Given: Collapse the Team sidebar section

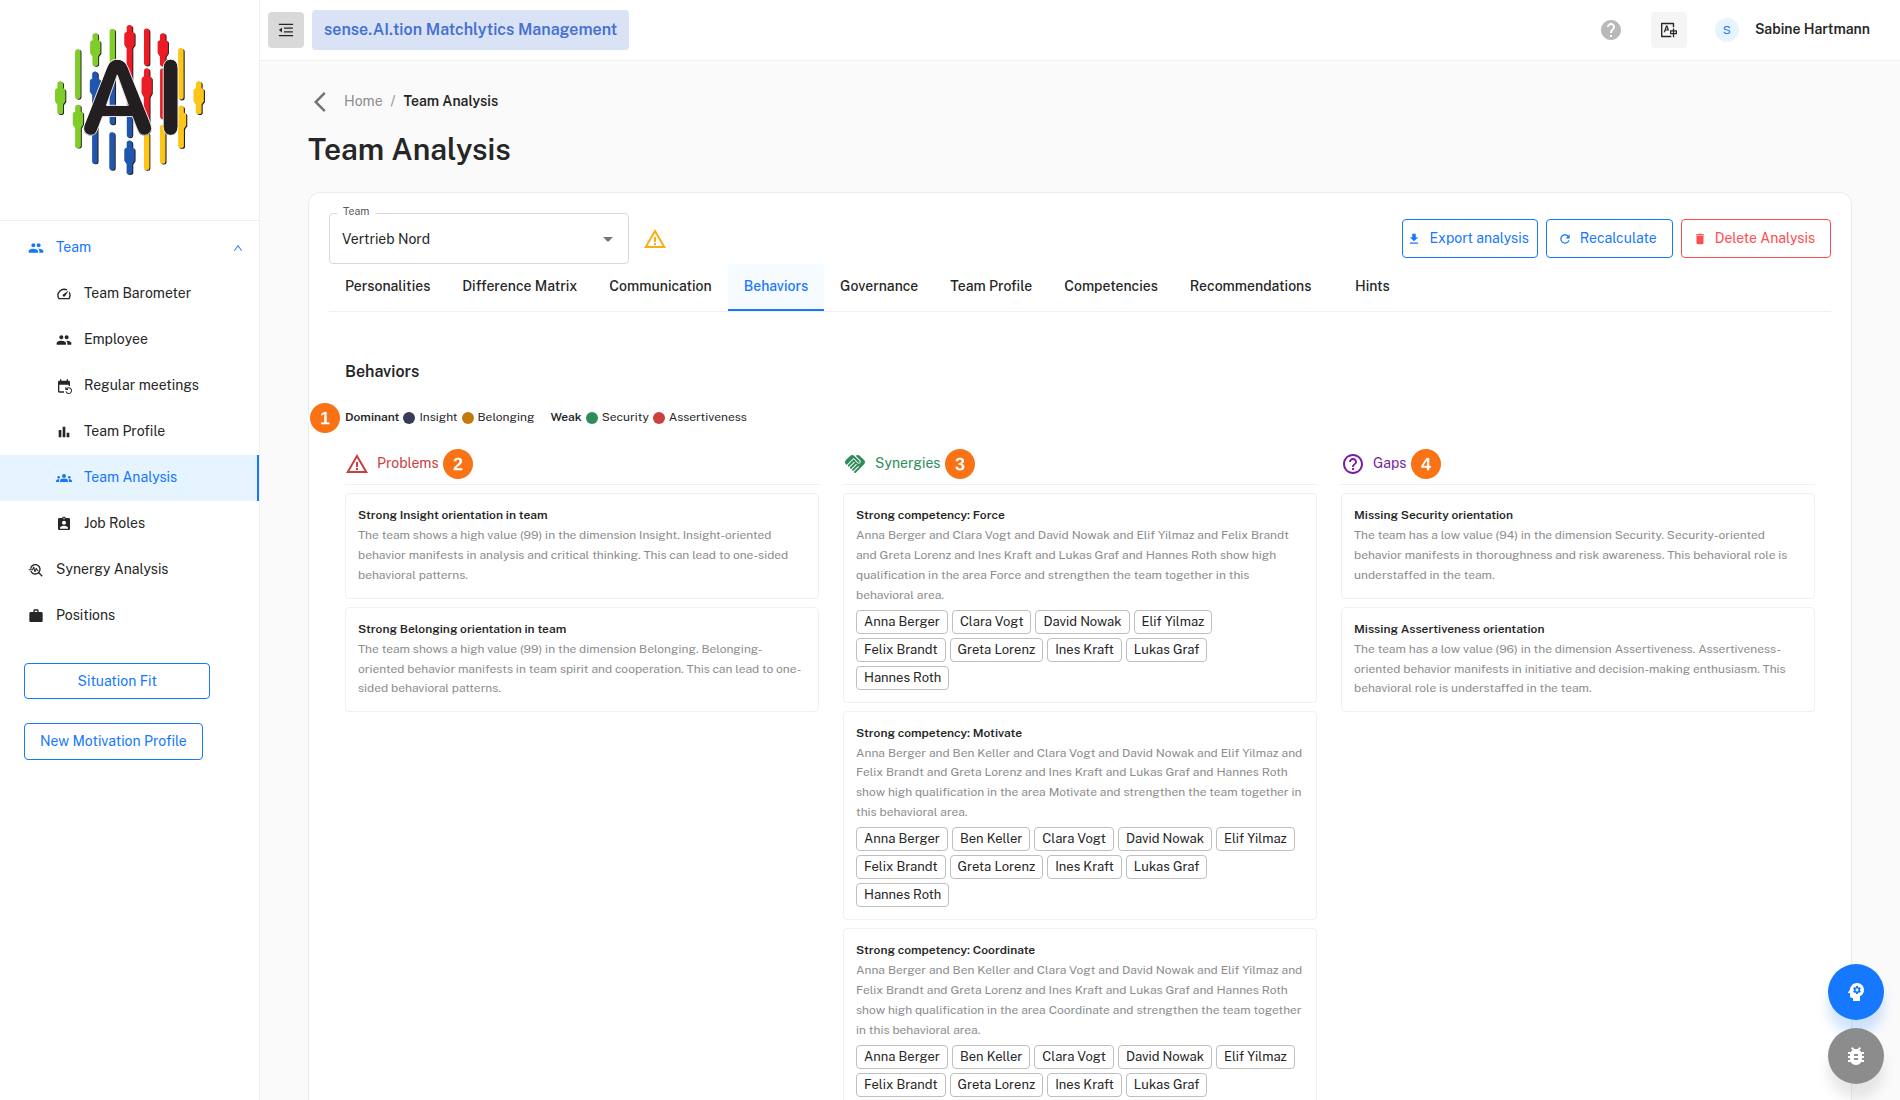Looking at the screenshot, I should point(129,247).
